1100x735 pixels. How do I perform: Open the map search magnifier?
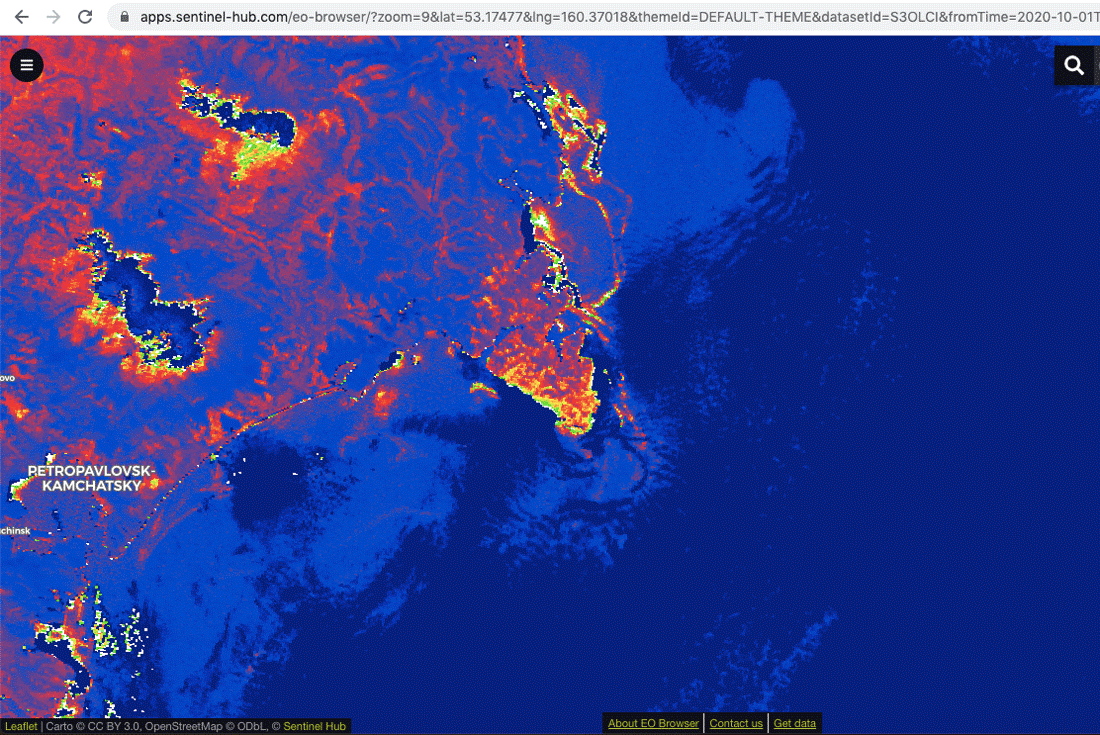[x=1074, y=65]
